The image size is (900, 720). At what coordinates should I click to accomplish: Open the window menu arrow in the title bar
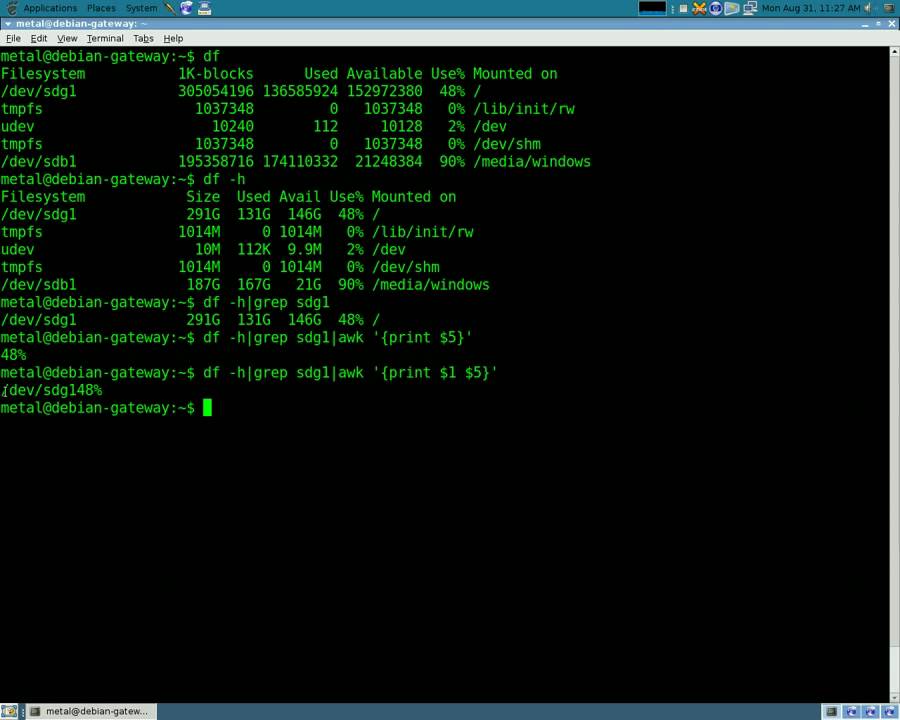click(x=8, y=24)
